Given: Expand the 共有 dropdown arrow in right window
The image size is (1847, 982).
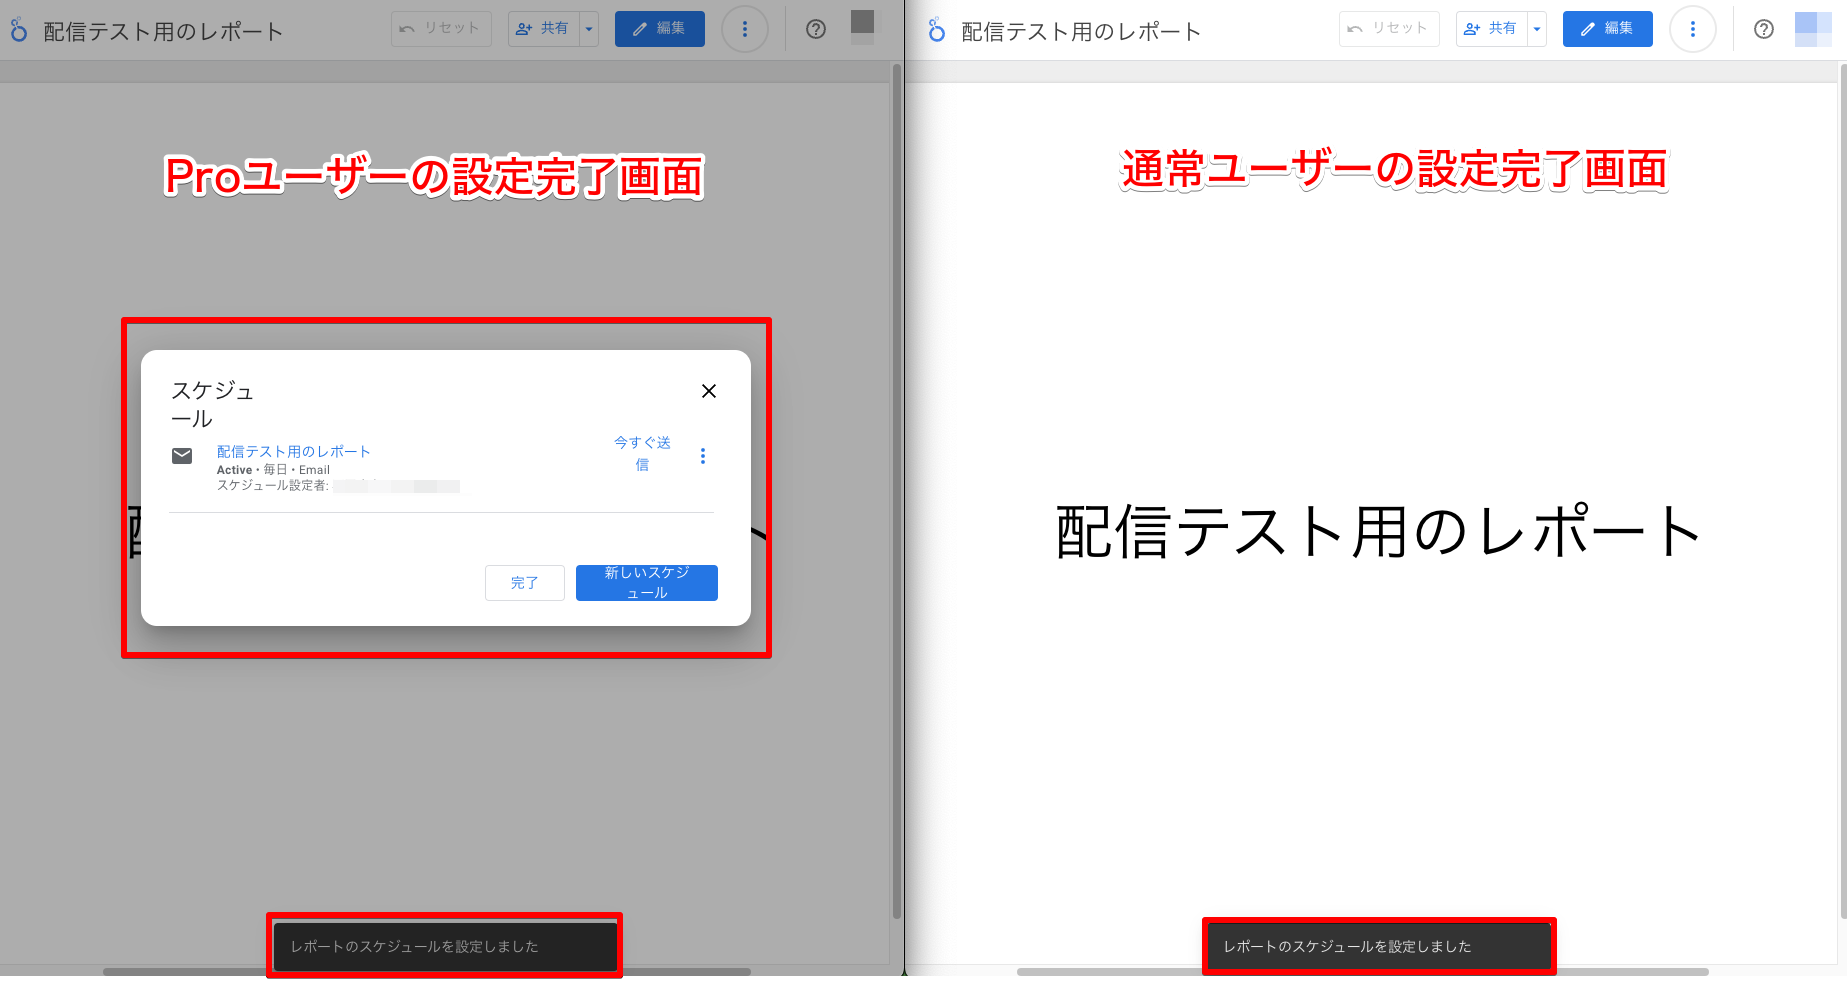Looking at the screenshot, I should click(x=1537, y=29).
